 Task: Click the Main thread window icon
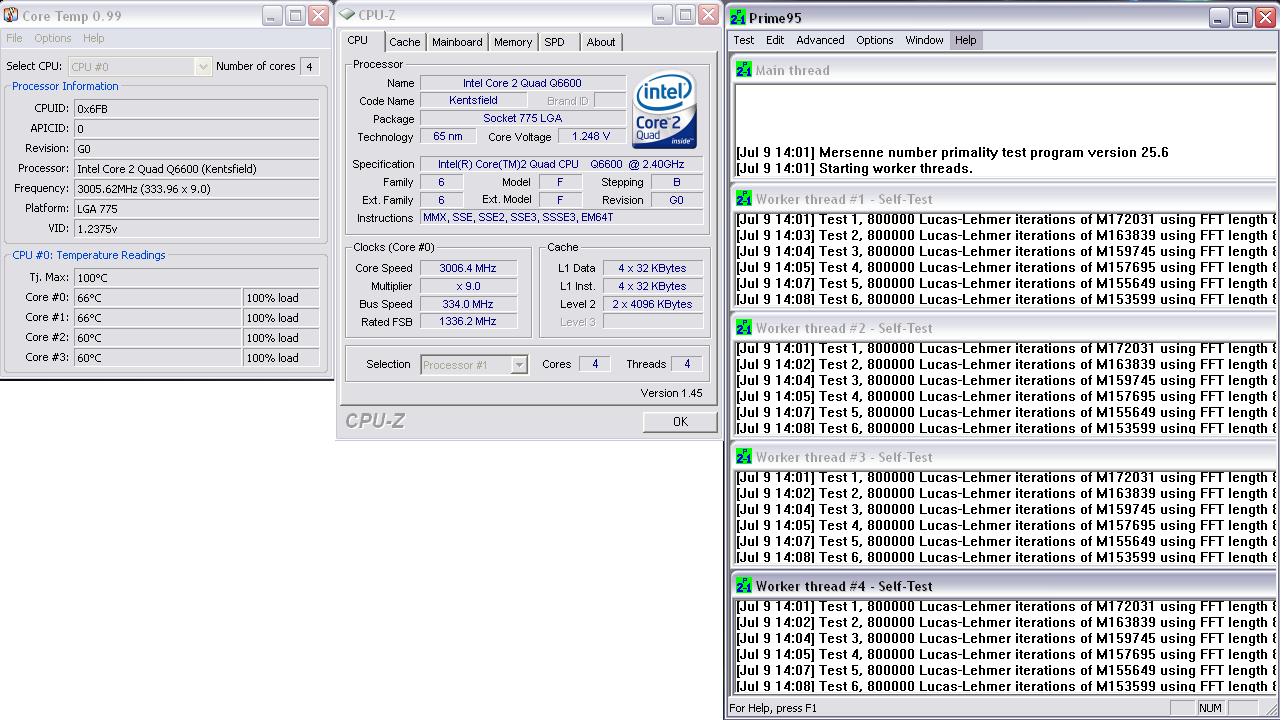[x=744, y=69]
